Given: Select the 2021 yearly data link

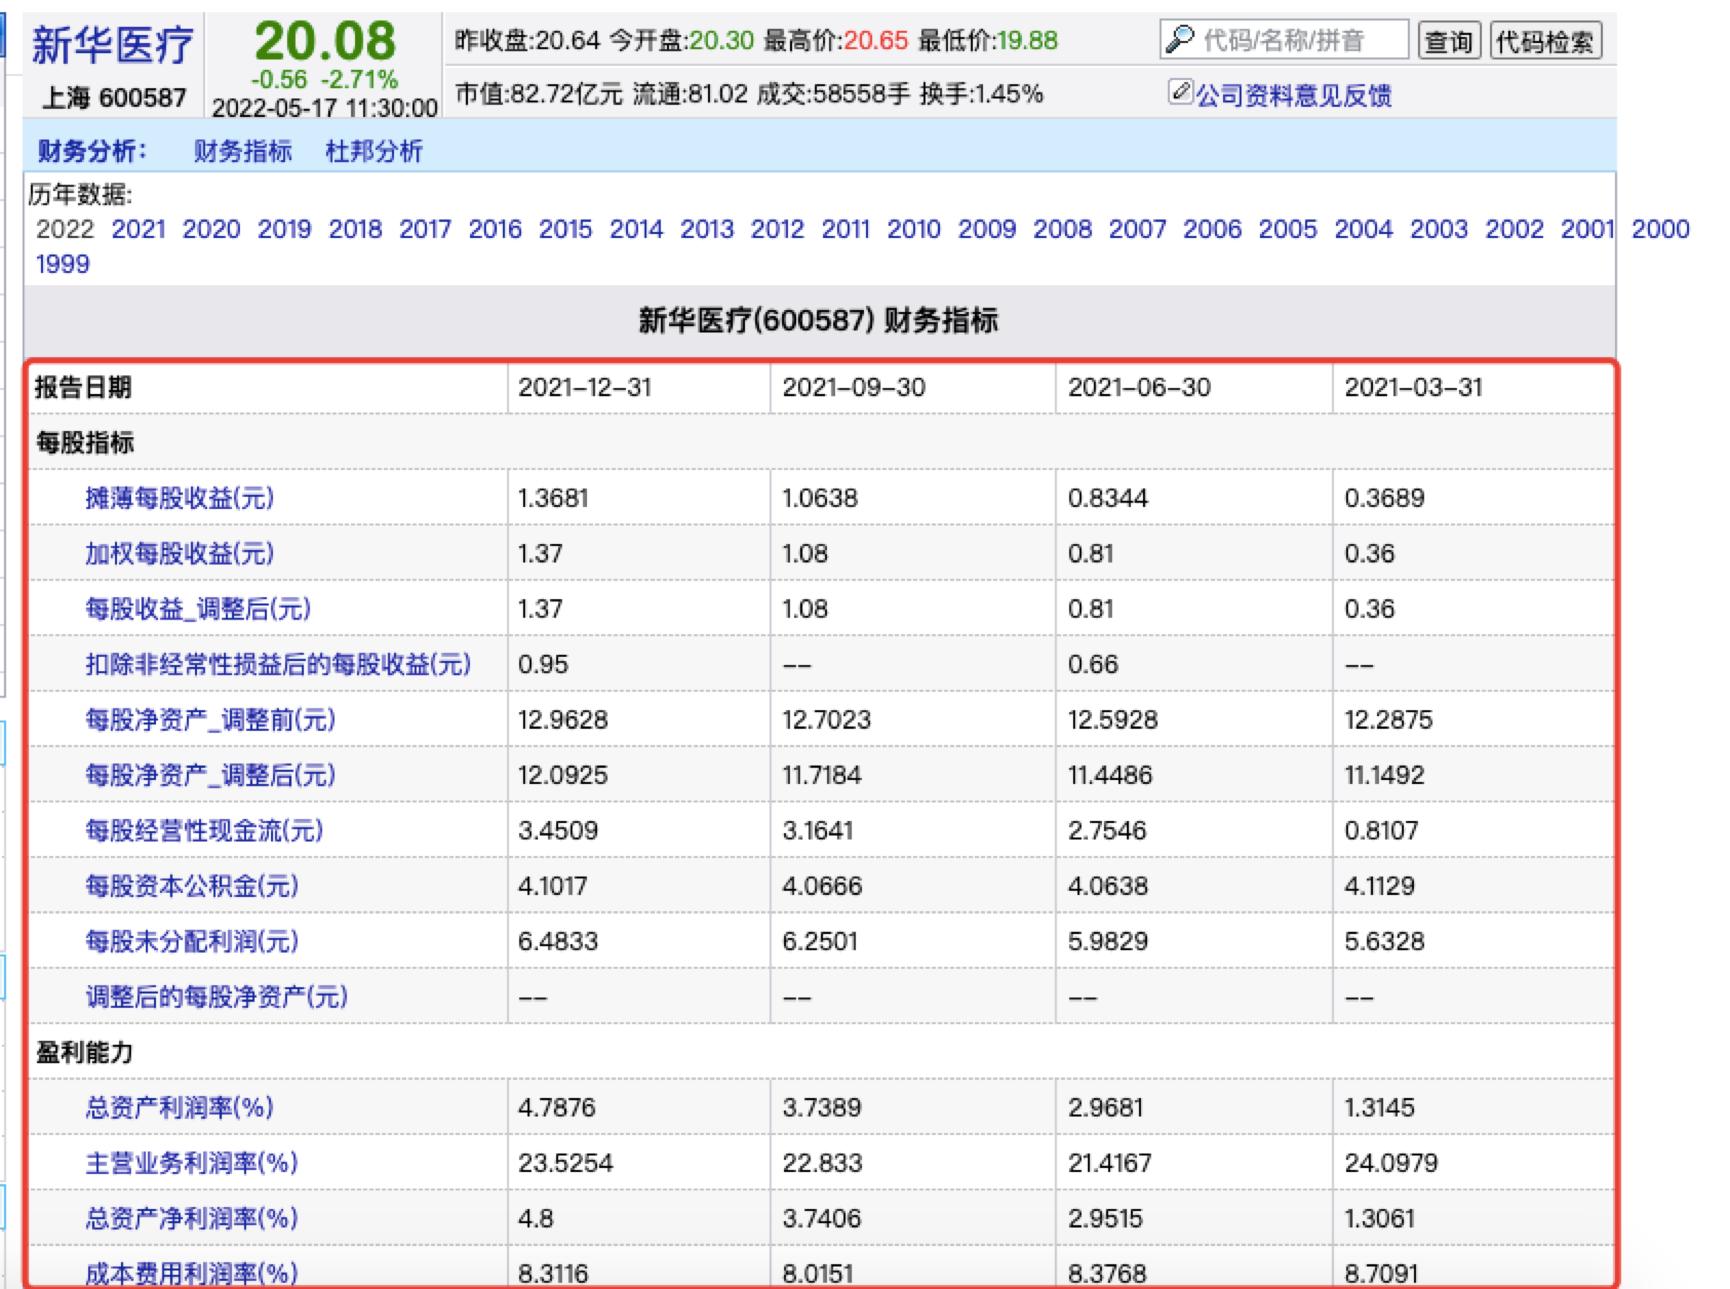Looking at the screenshot, I should coord(139,229).
